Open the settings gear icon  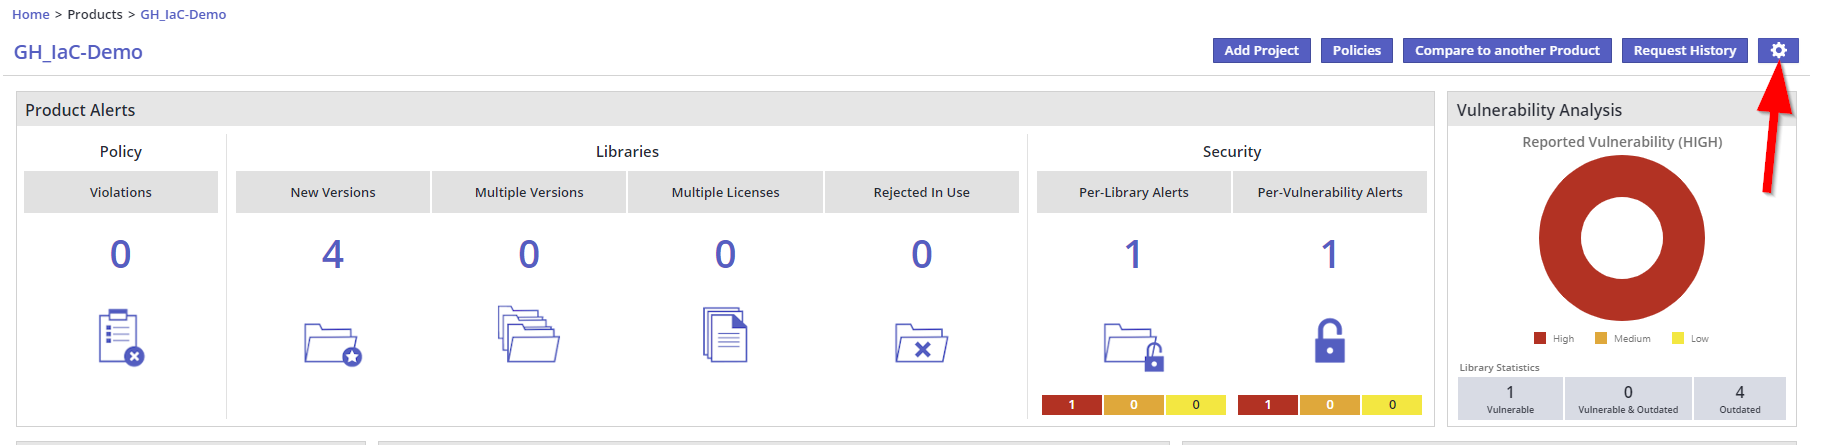coord(1777,50)
